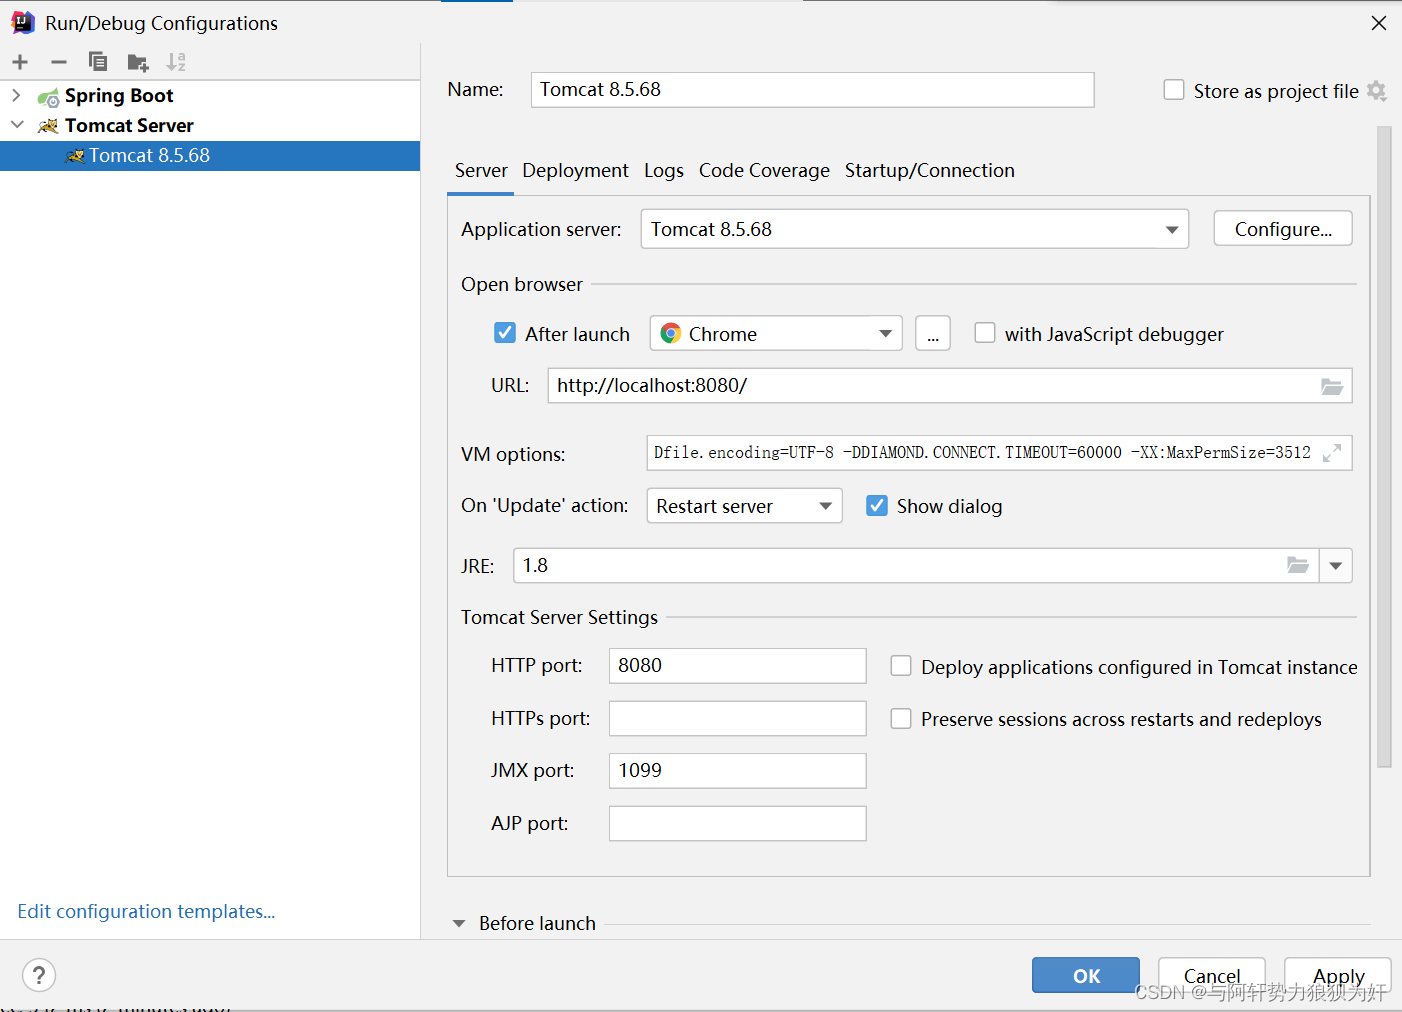This screenshot has height=1012, width=1402.
Task: Click the gear icon beside Store as project file
Action: (1378, 90)
